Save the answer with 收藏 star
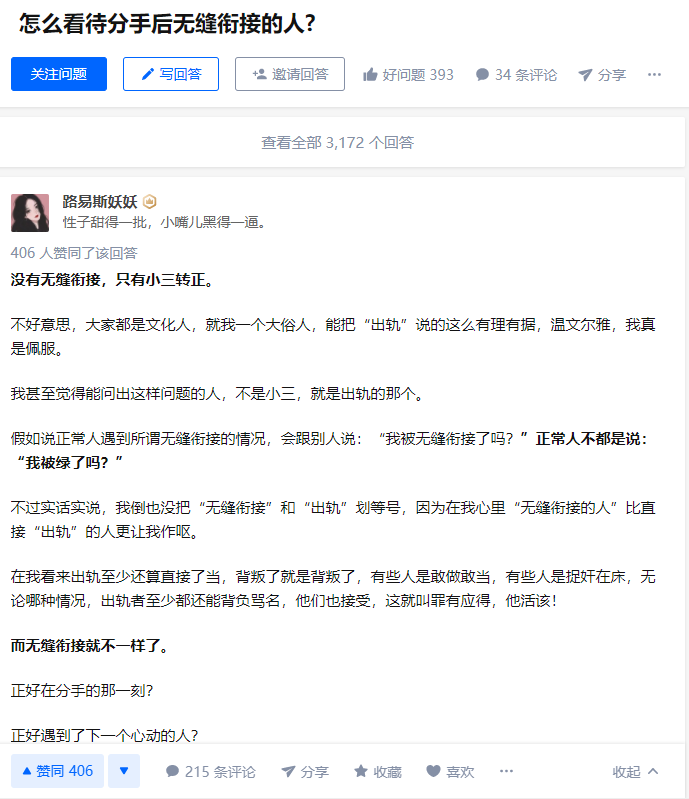689x799 pixels. coord(378,771)
